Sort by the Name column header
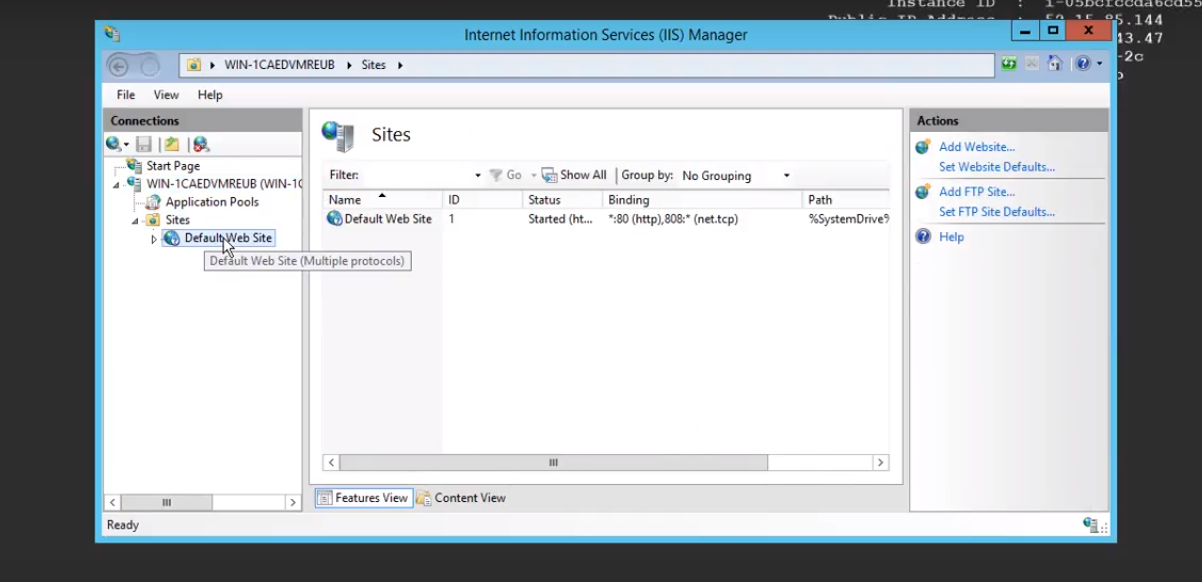Image resolution: width=1202 pixels, height=582 pixels. pos(381,200)
